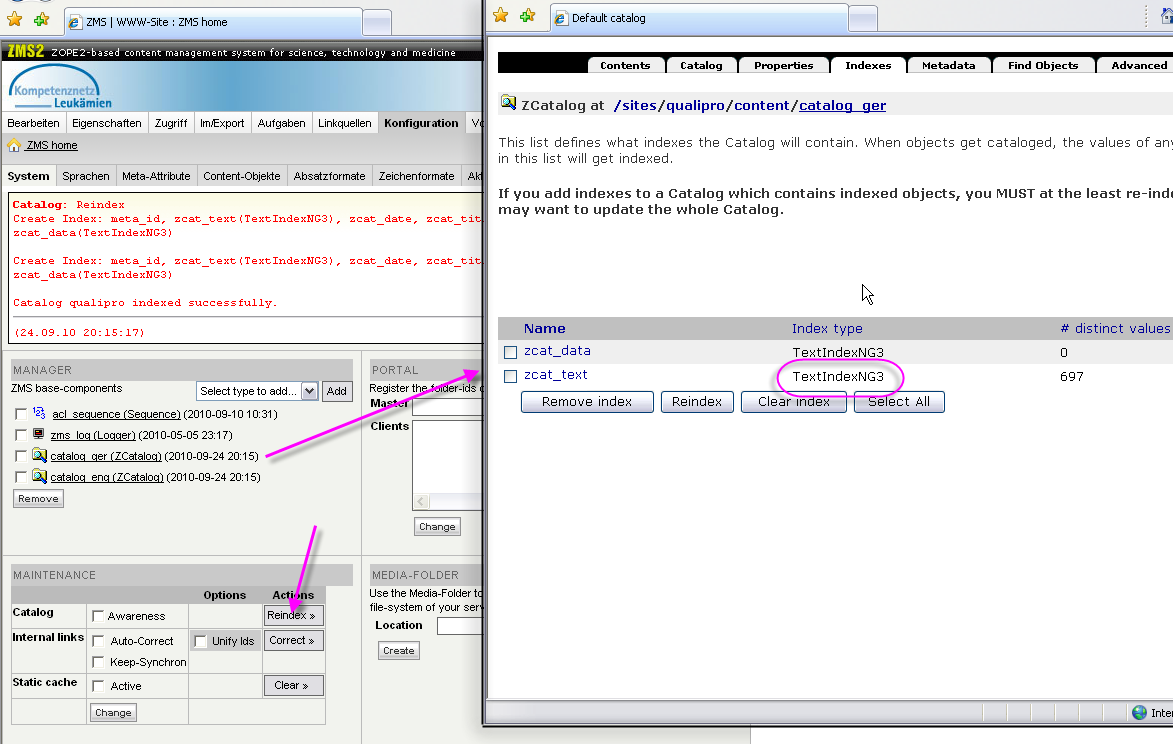This screenshot has width=1173, height=744.
Task: Click the Correct » internal links button
Action: [x=293, y=641]
